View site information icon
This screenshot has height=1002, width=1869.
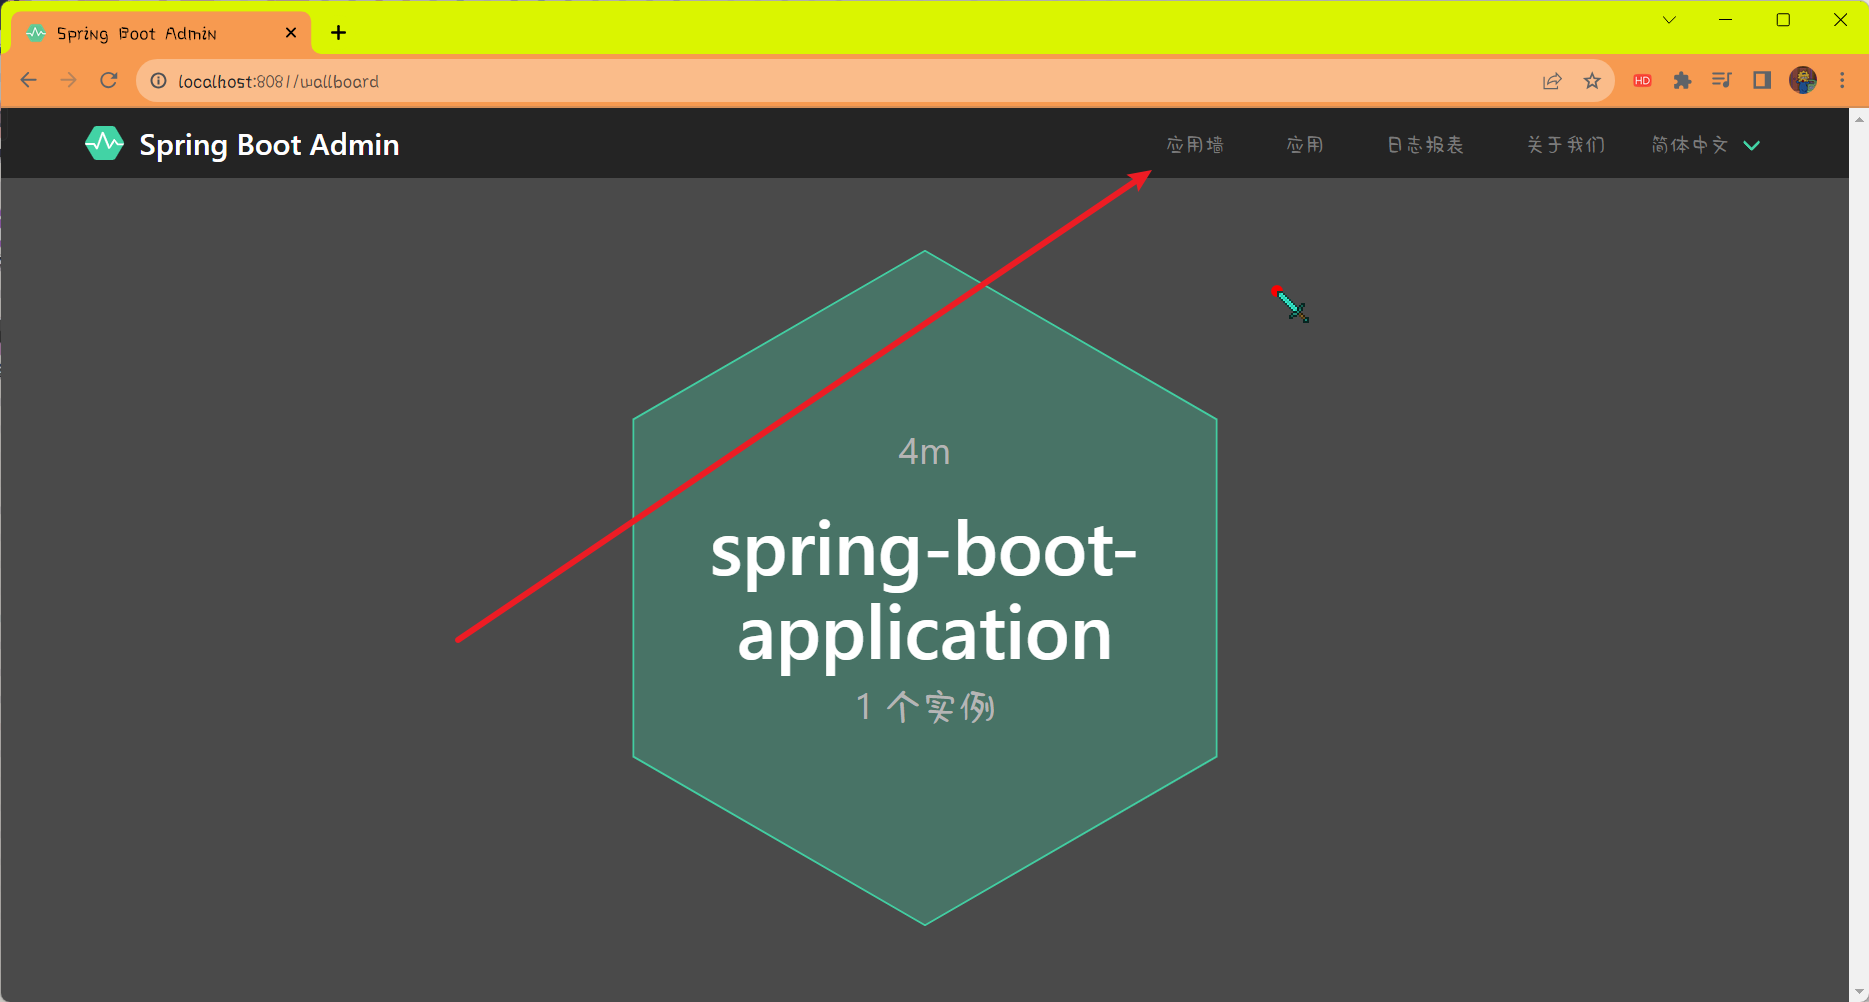[158, 81]
